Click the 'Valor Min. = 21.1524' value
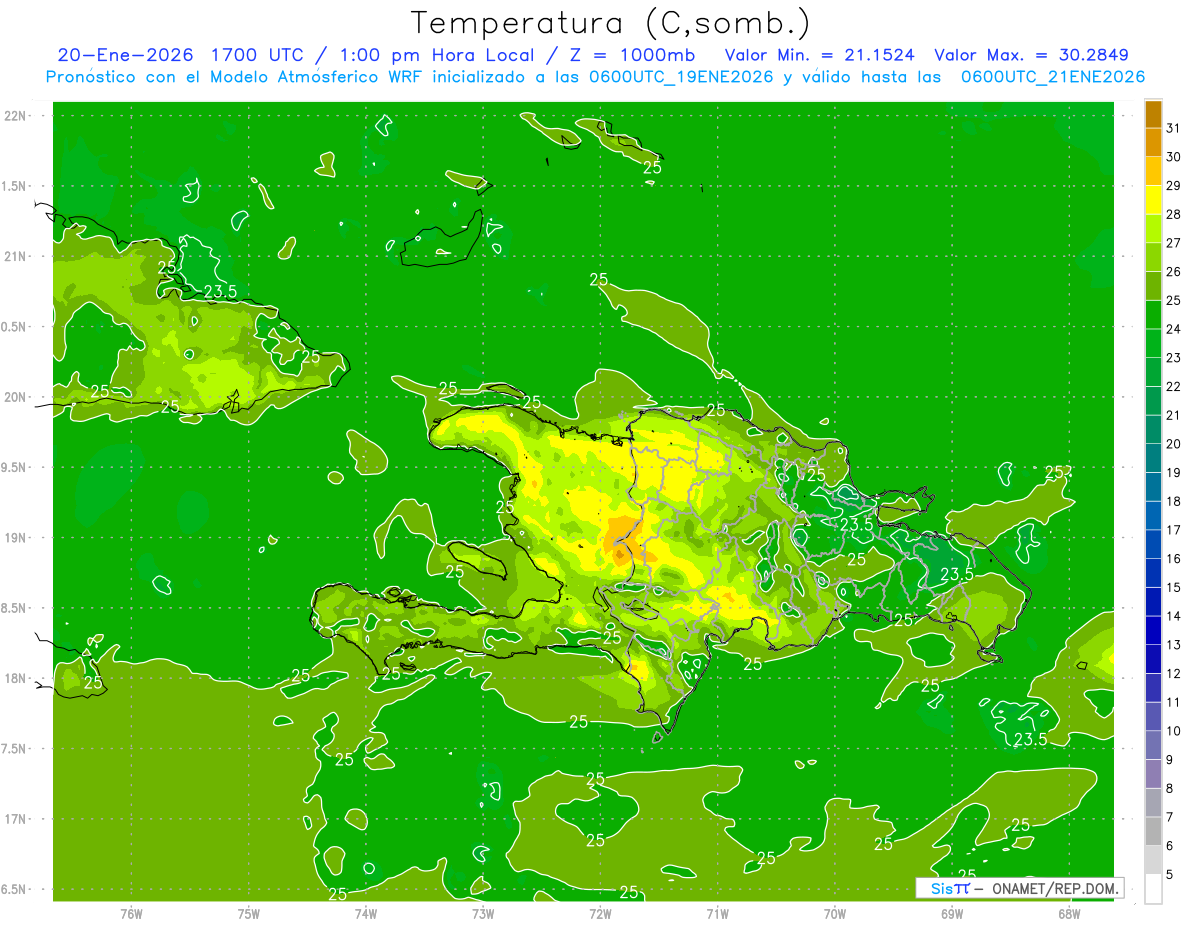This screenshot has width=1200, height=927. click(819, 55)
